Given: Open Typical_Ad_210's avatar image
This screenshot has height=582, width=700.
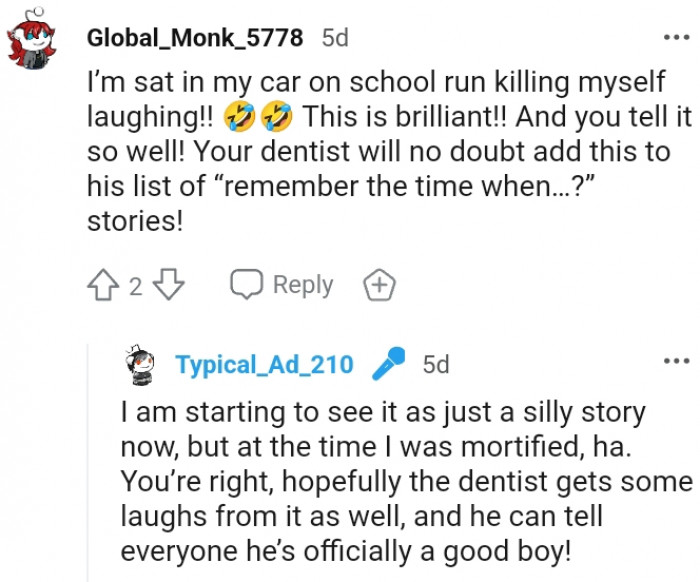Looking at the screenshot, I should point(141,367).
